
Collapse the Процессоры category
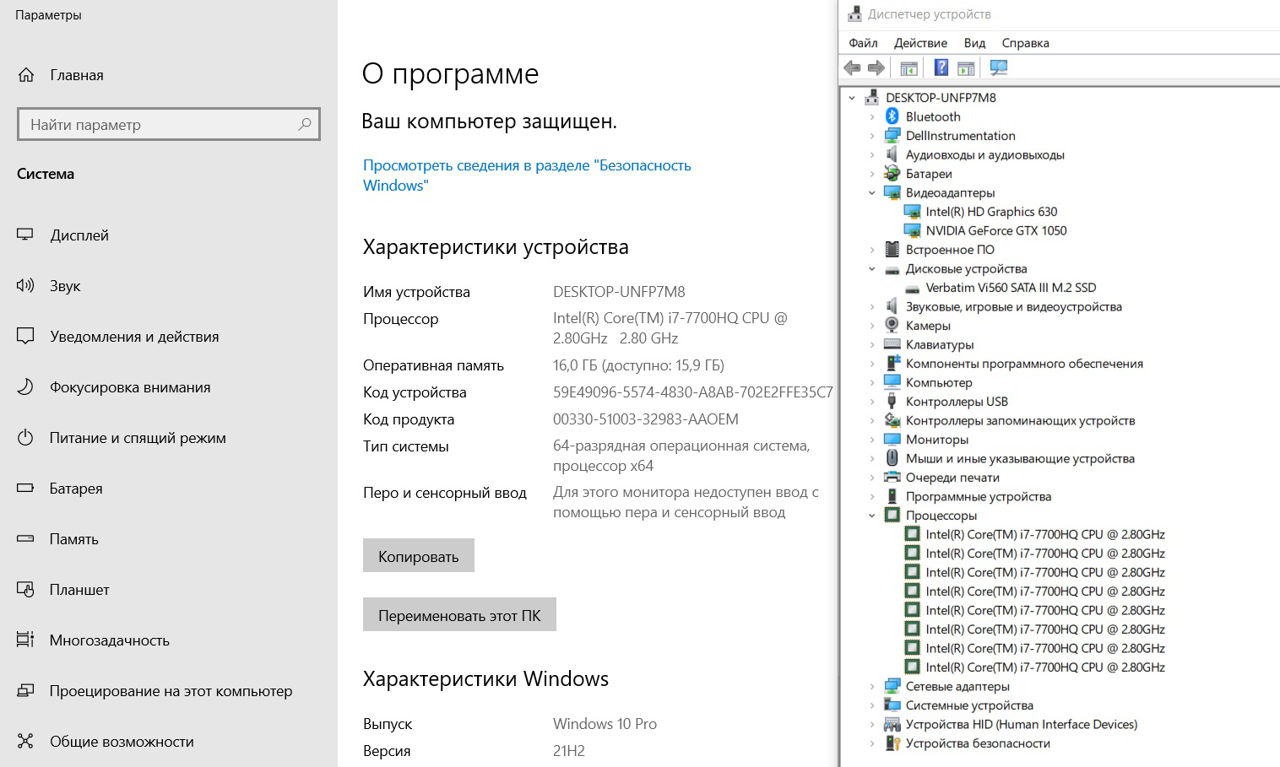pyautogui.click(x=872, y=516)
